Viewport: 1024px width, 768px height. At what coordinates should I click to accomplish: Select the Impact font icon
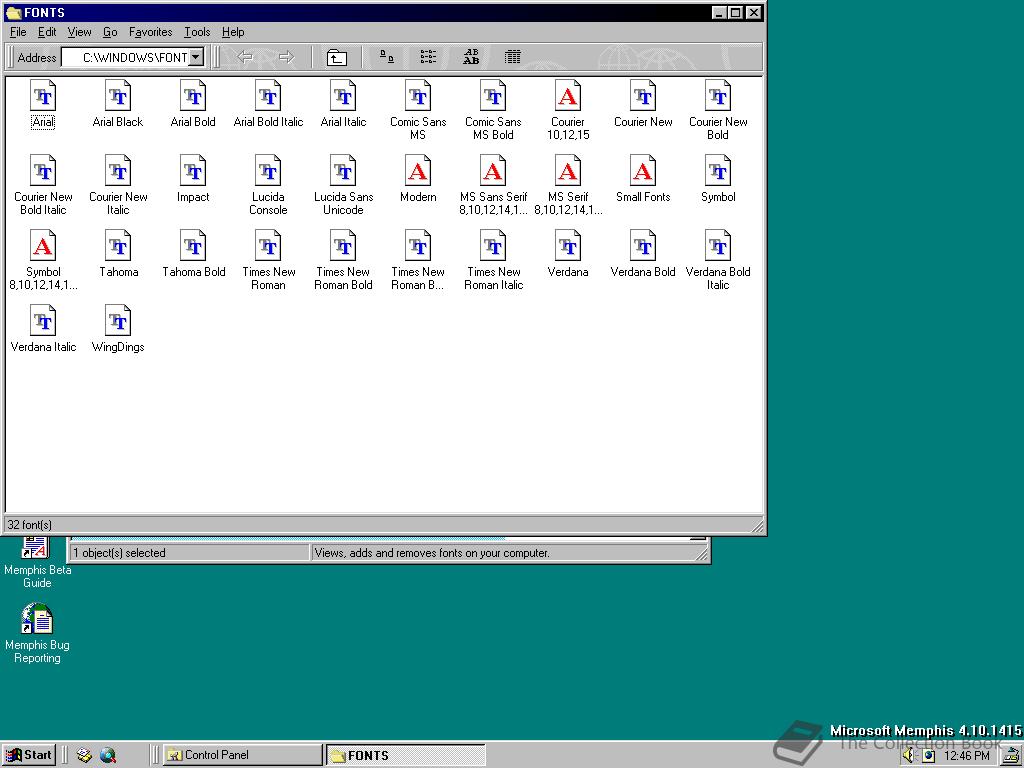click(193, 171)
